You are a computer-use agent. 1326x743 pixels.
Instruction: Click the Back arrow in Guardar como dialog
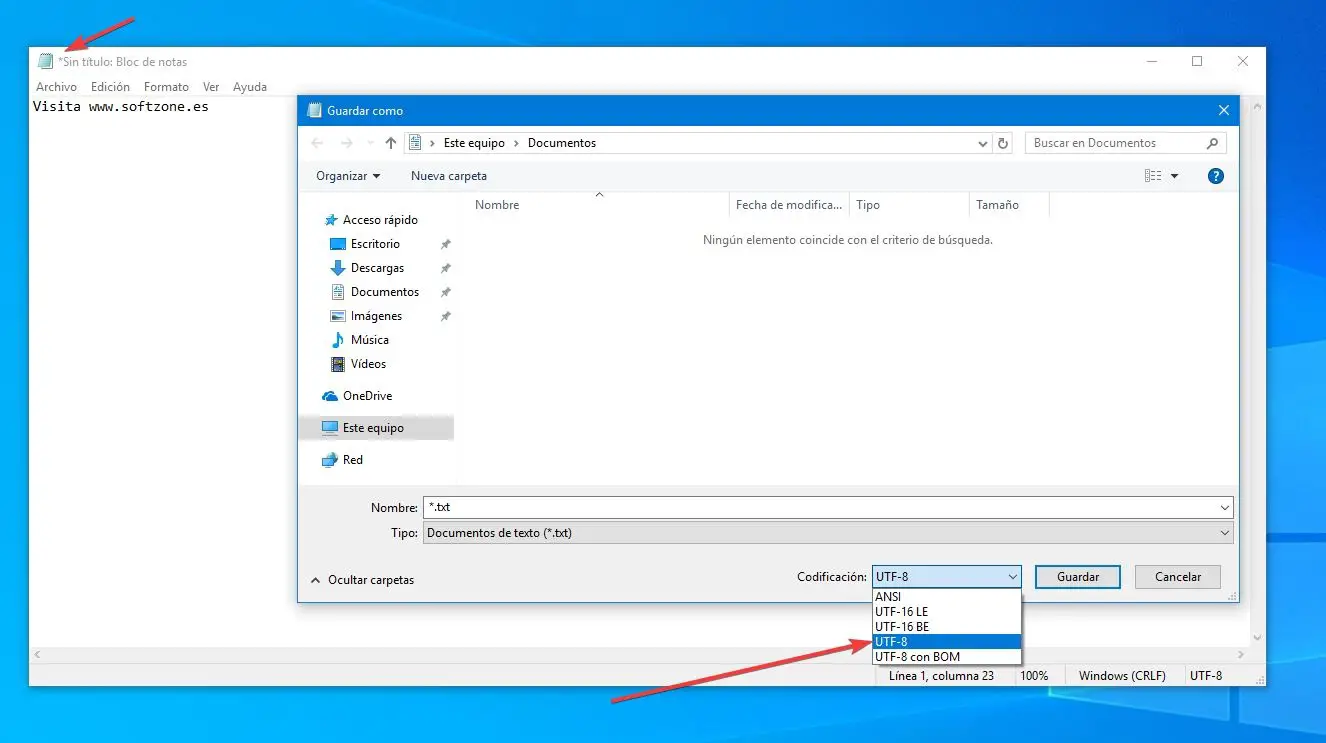point(318,143)
